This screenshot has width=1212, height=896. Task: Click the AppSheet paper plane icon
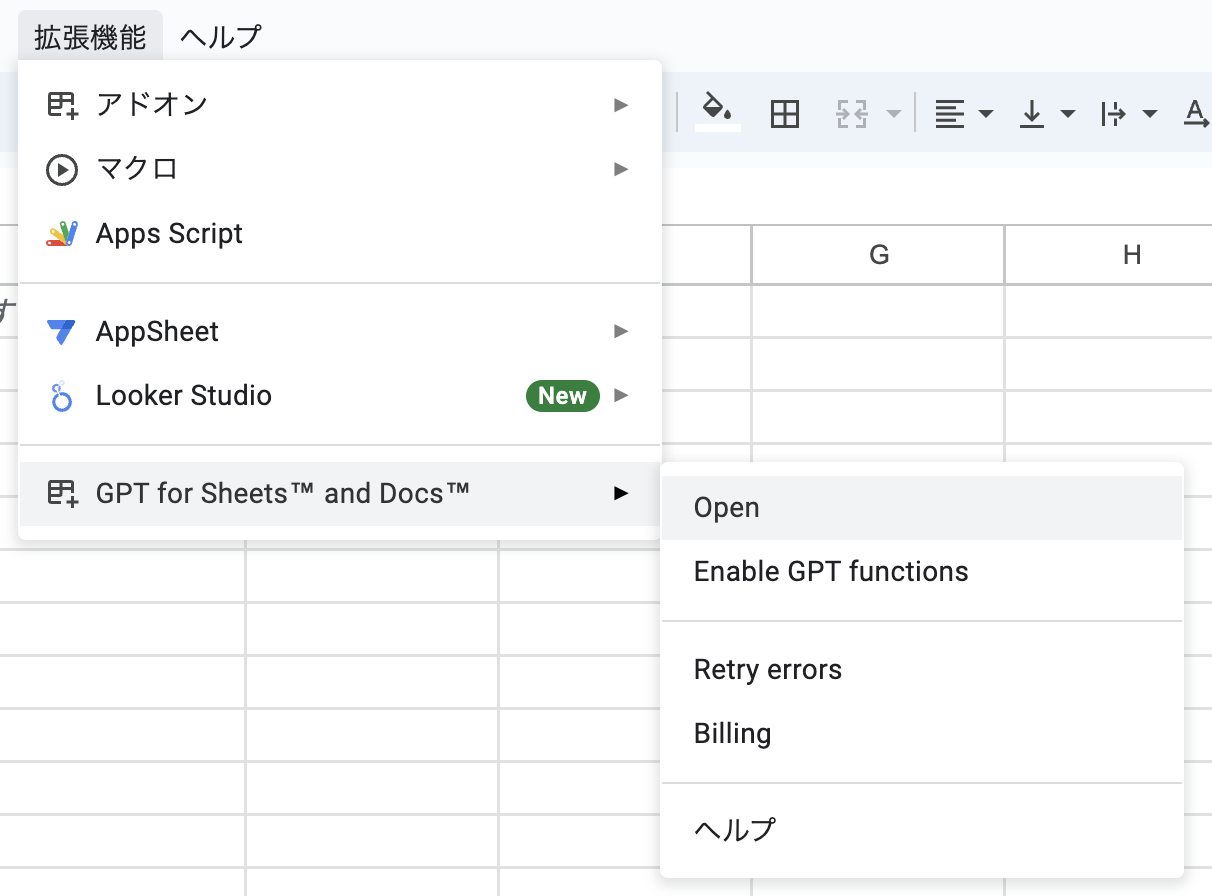coord(62,331)
